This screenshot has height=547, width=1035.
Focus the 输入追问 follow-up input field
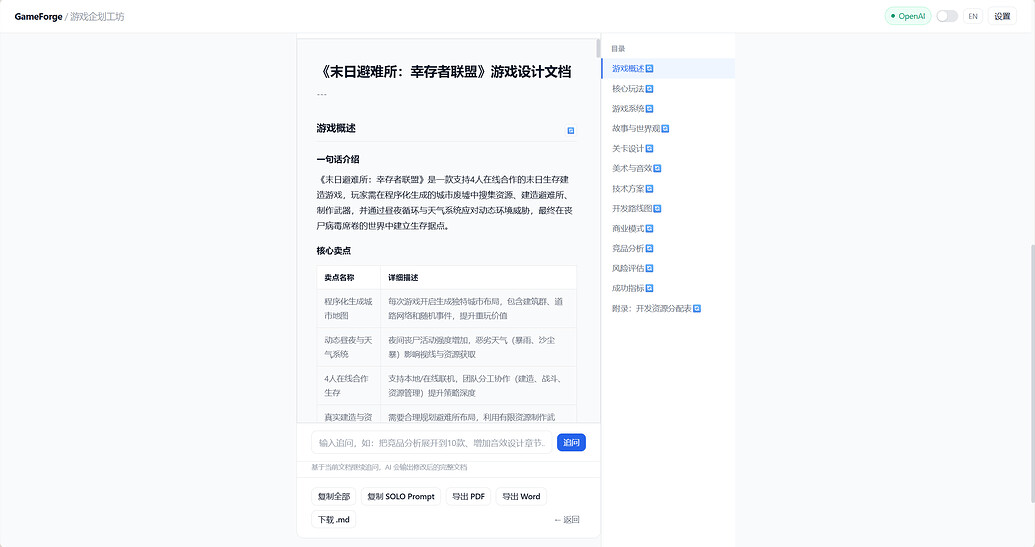430,442
